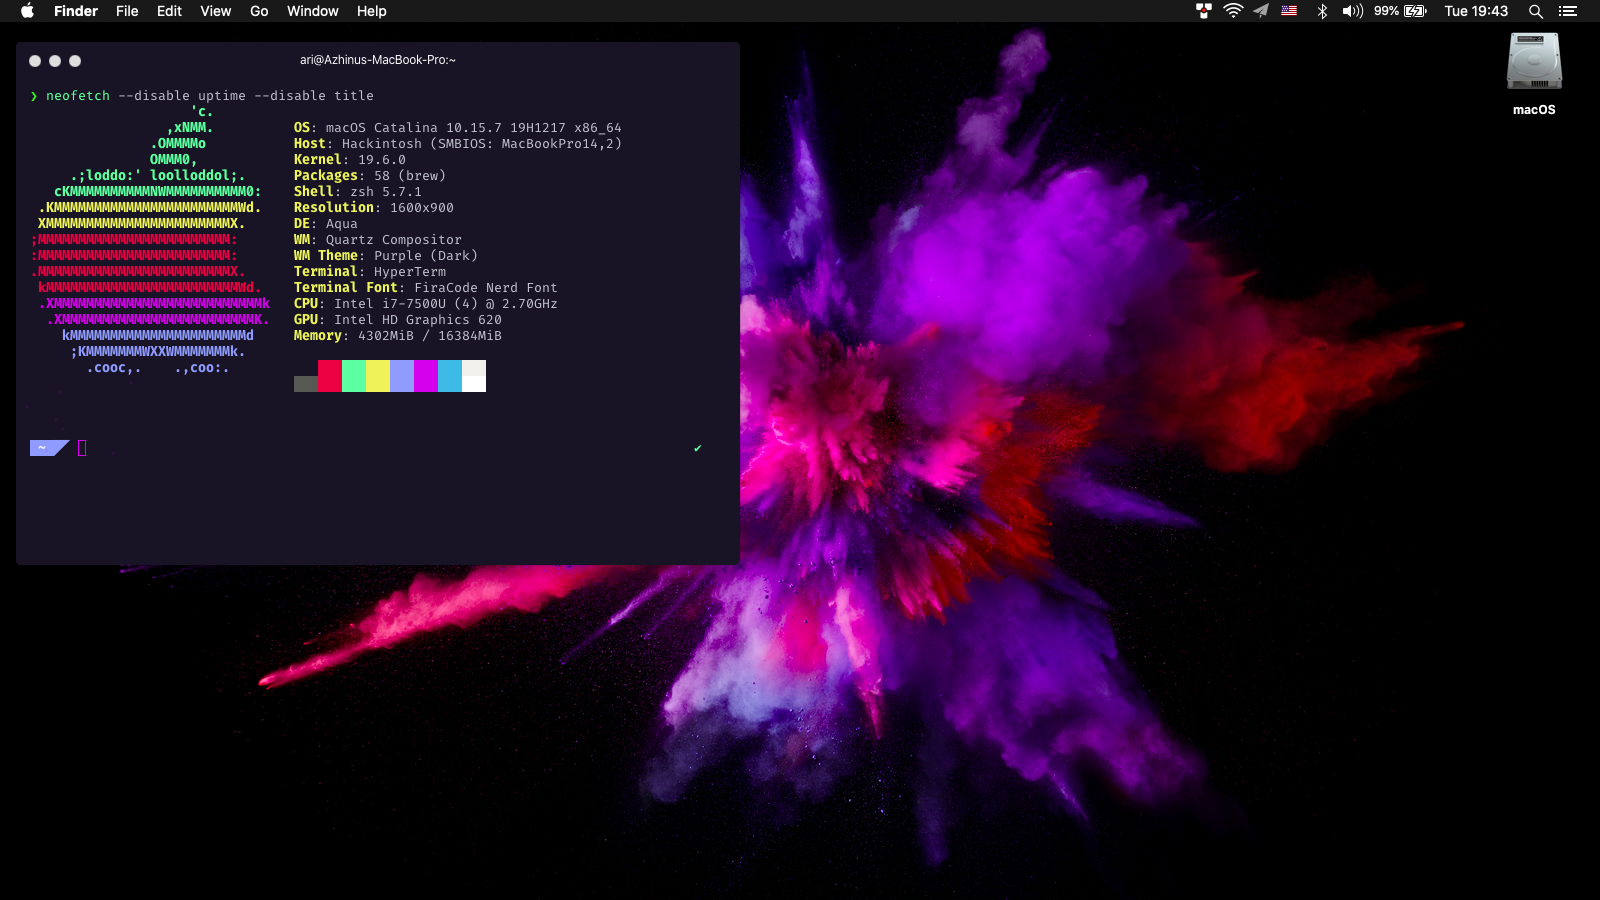Open the Bluetooth status menu
The height and width of the screenshot is (900, 1600).
click(1322, 11)
